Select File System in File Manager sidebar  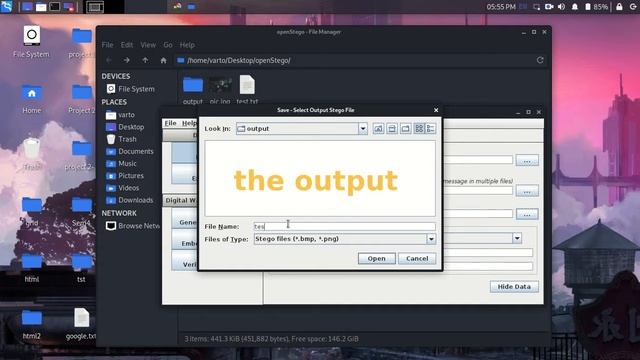point(130,89)
